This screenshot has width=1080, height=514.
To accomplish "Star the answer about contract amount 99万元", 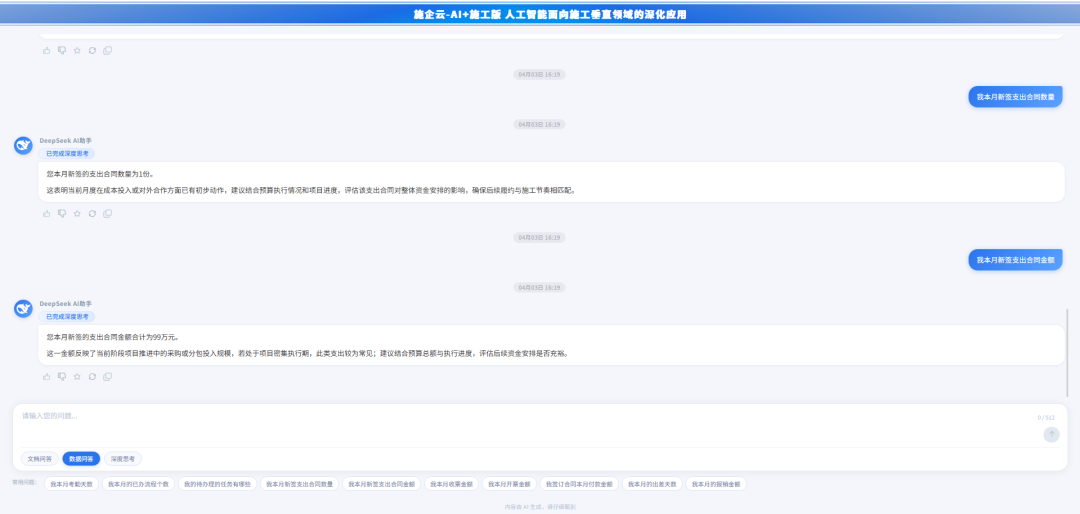I will coord(77,377).
